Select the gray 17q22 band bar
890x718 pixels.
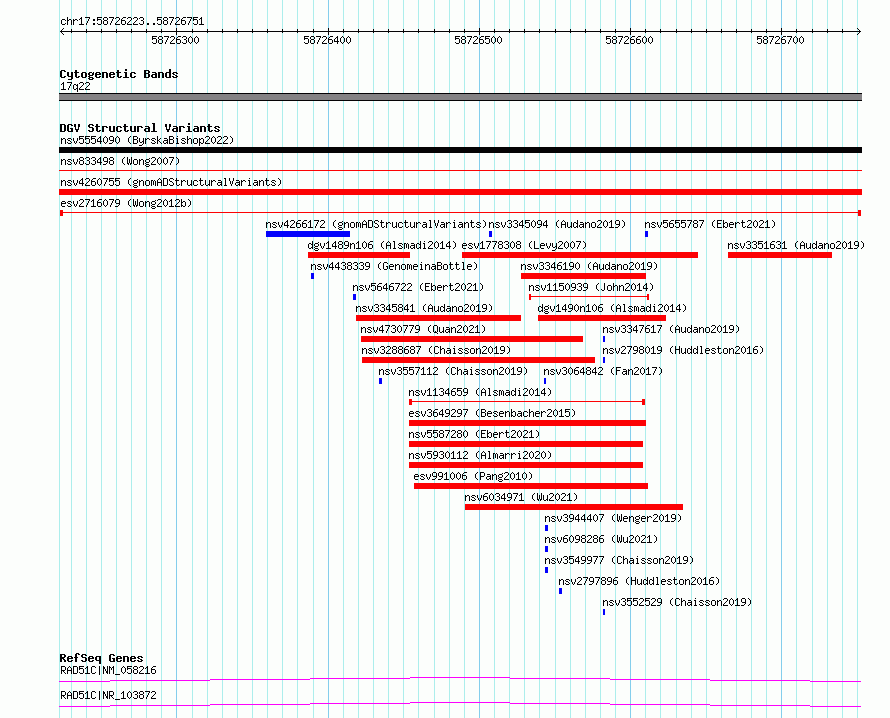pyautogui.click(x=460, y=97)
